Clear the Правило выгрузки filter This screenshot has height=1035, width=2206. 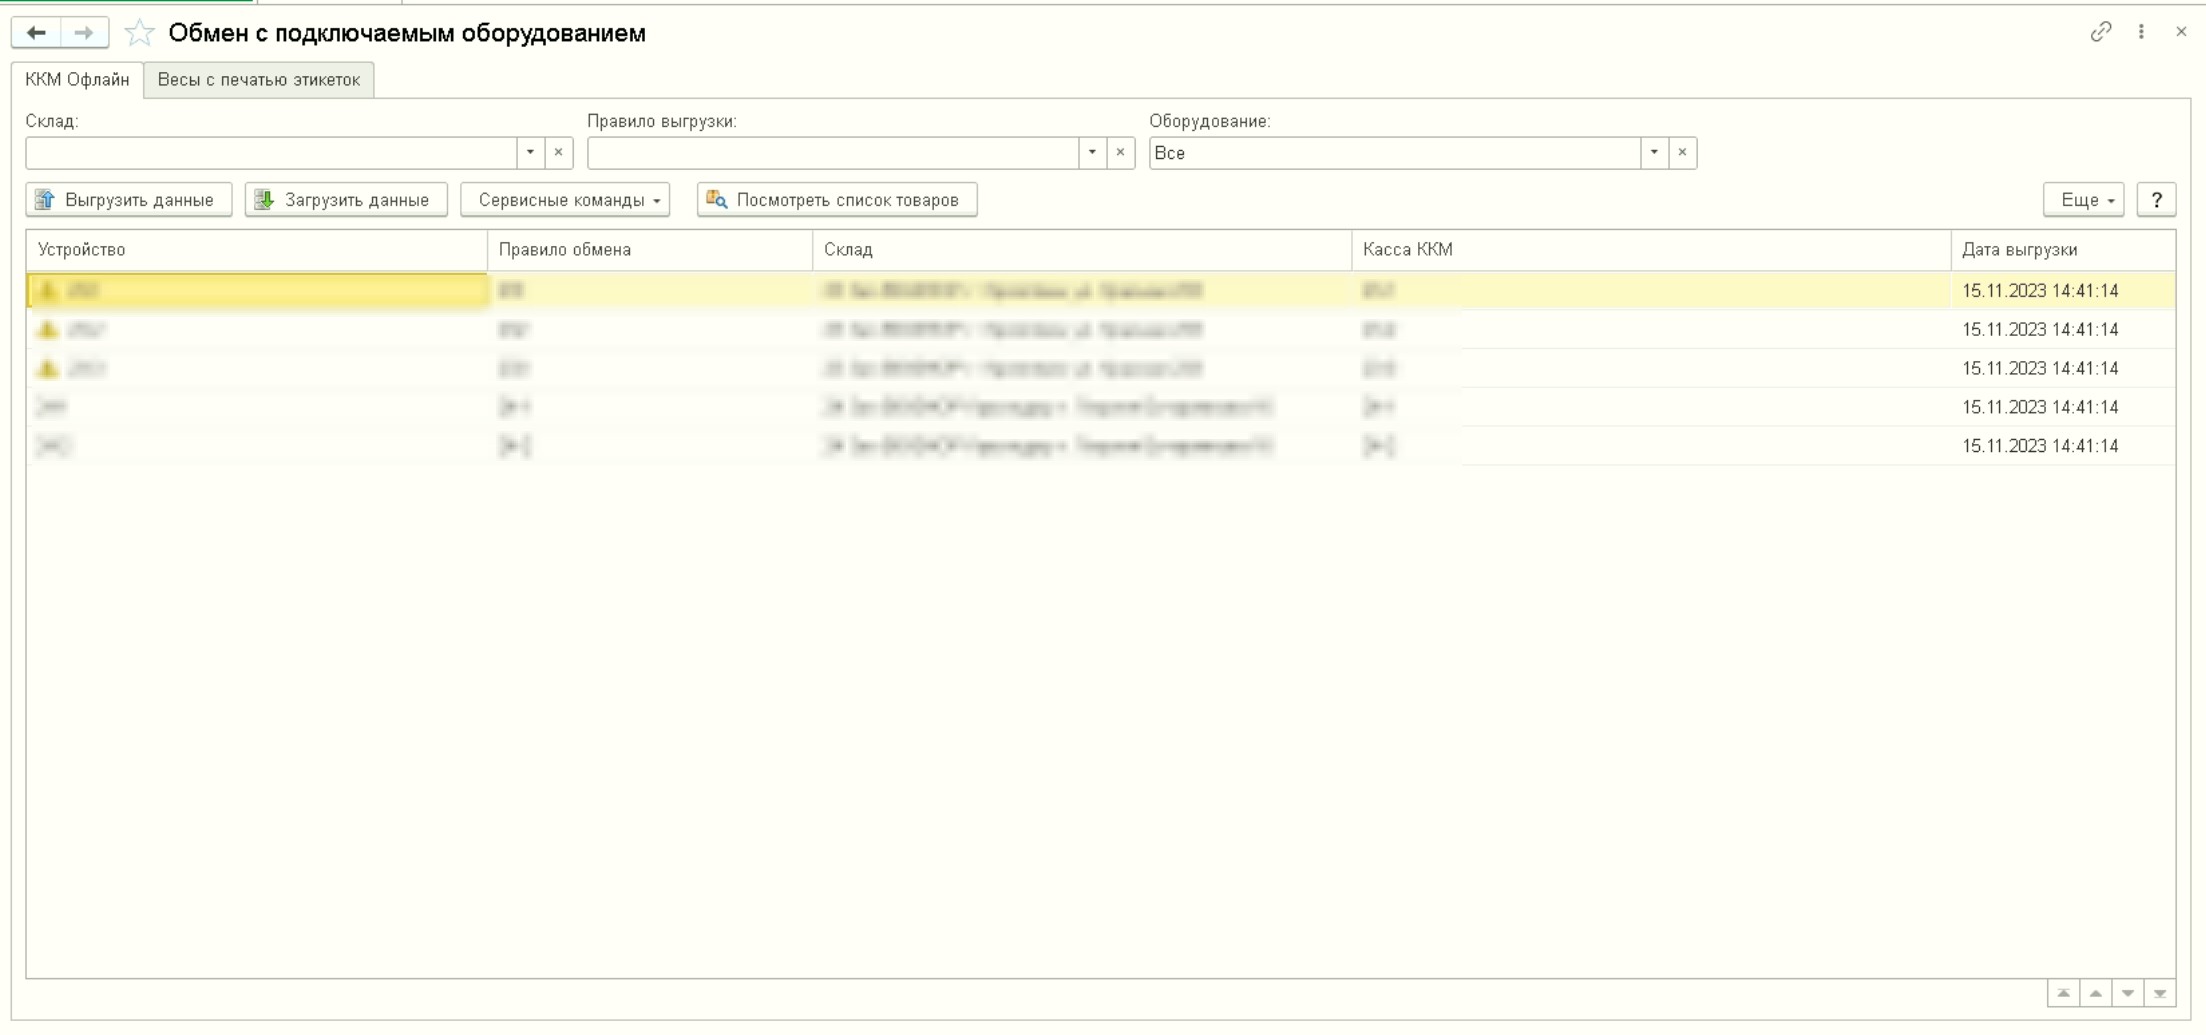click(x=1120, y=153)
